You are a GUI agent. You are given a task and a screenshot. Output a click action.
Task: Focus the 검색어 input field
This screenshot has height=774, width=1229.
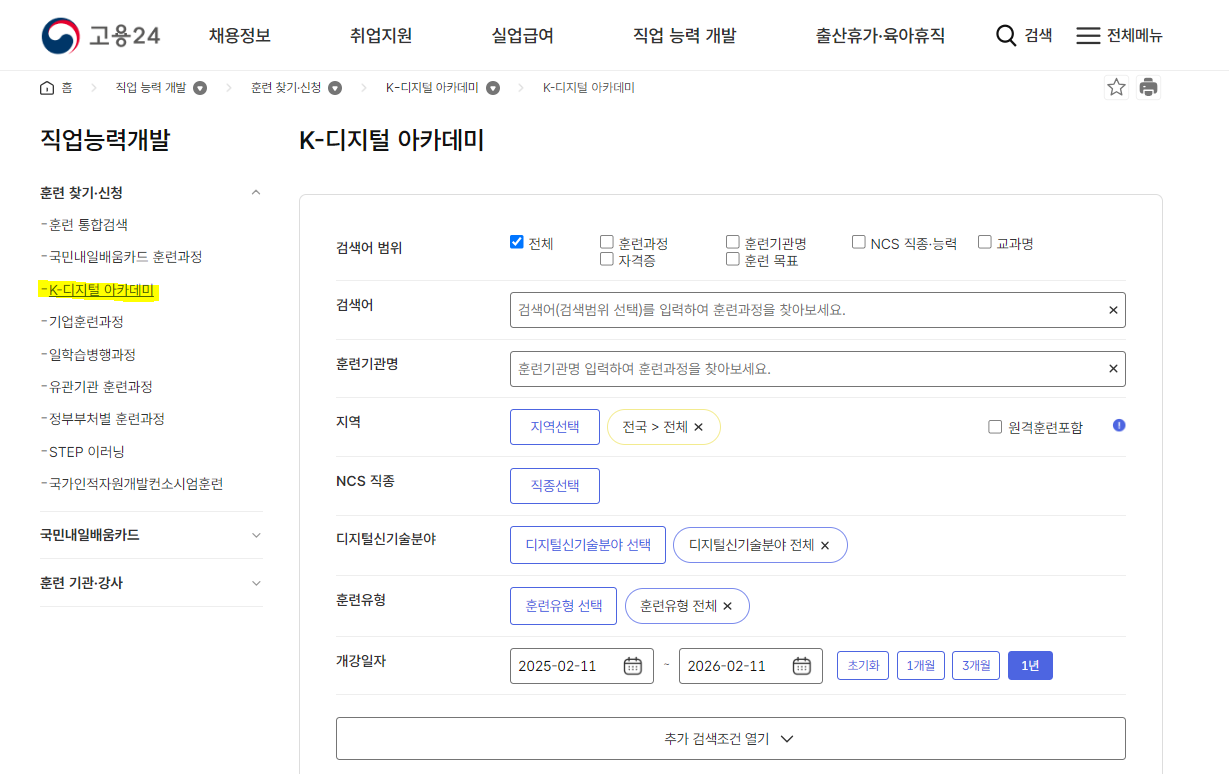[818, 310]
